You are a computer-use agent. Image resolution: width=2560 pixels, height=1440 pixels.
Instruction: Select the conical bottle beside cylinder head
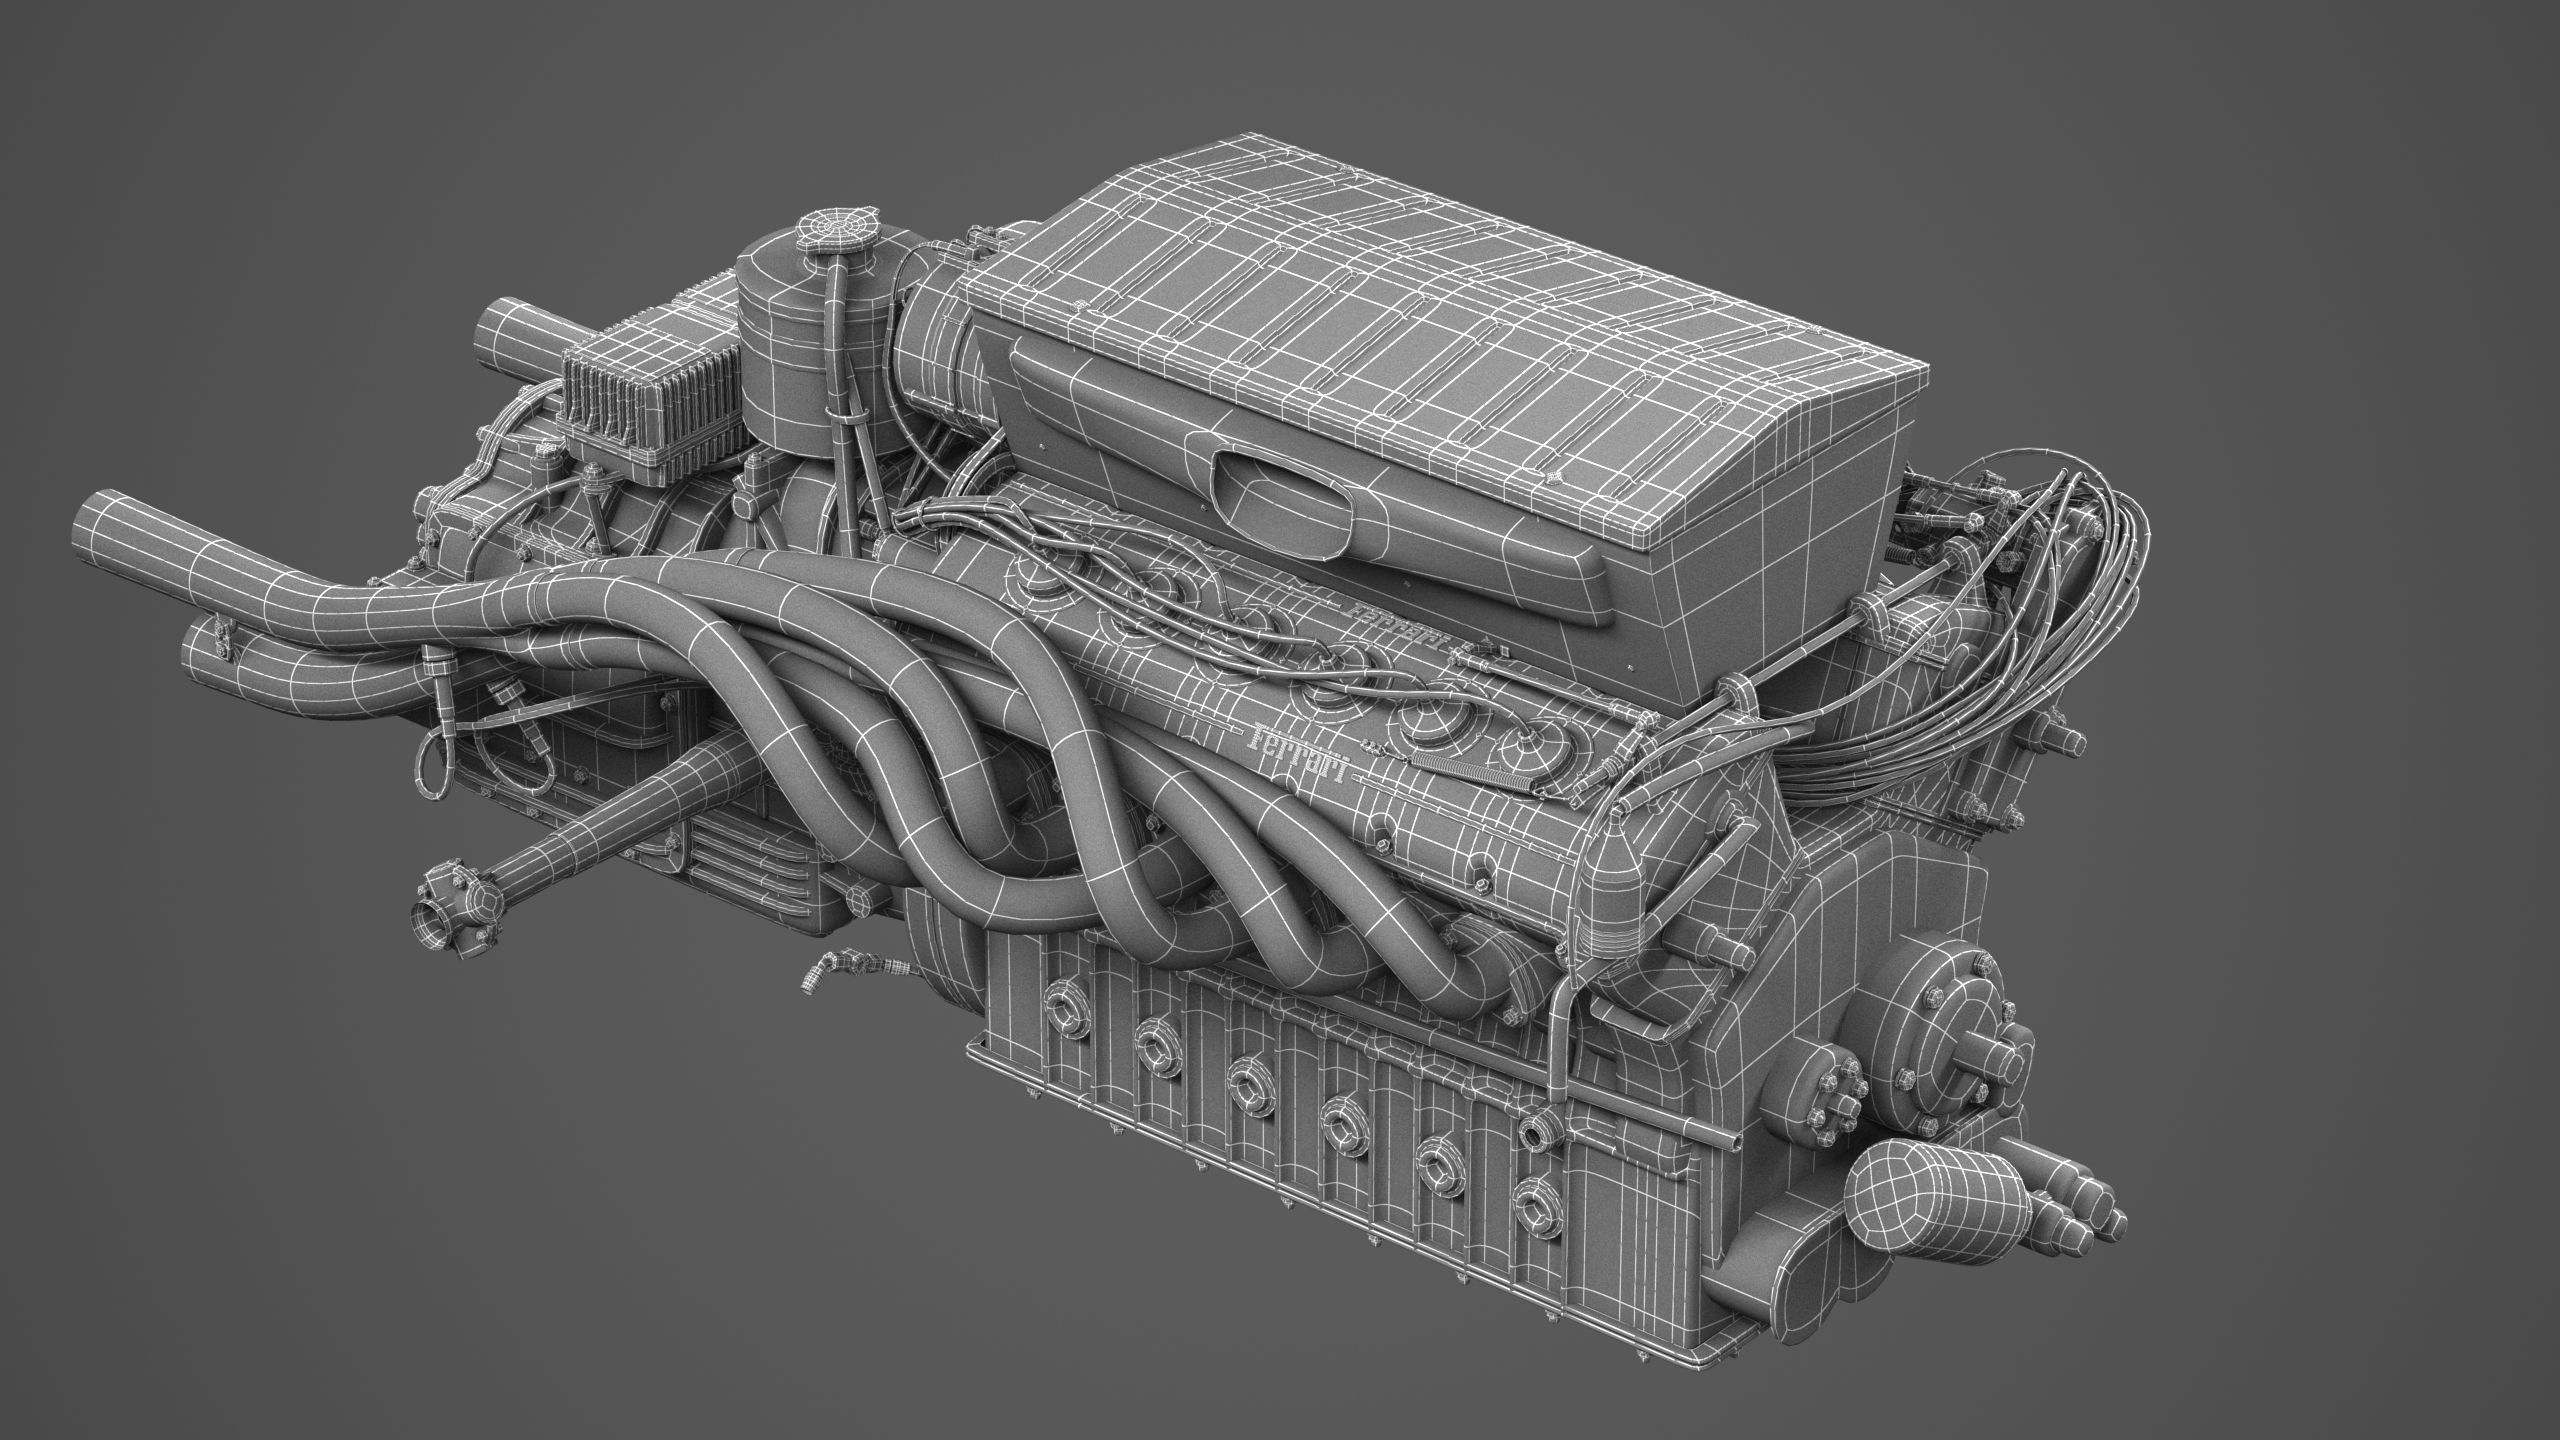click(x=1612, y=891)
